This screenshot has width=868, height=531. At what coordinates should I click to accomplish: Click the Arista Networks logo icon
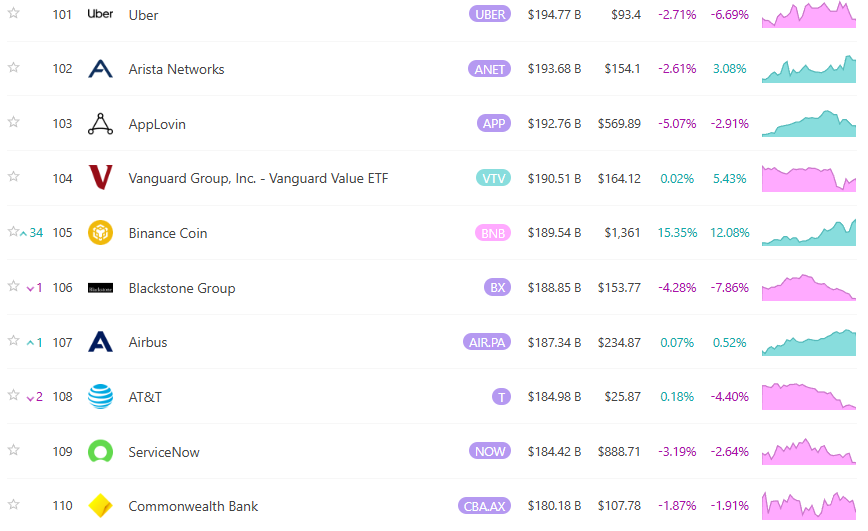[100, 69]
